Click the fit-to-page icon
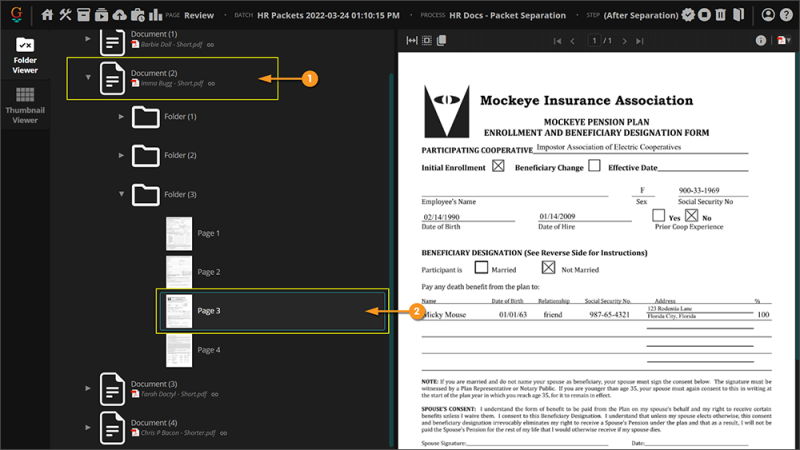 click(x=427, y=40)
